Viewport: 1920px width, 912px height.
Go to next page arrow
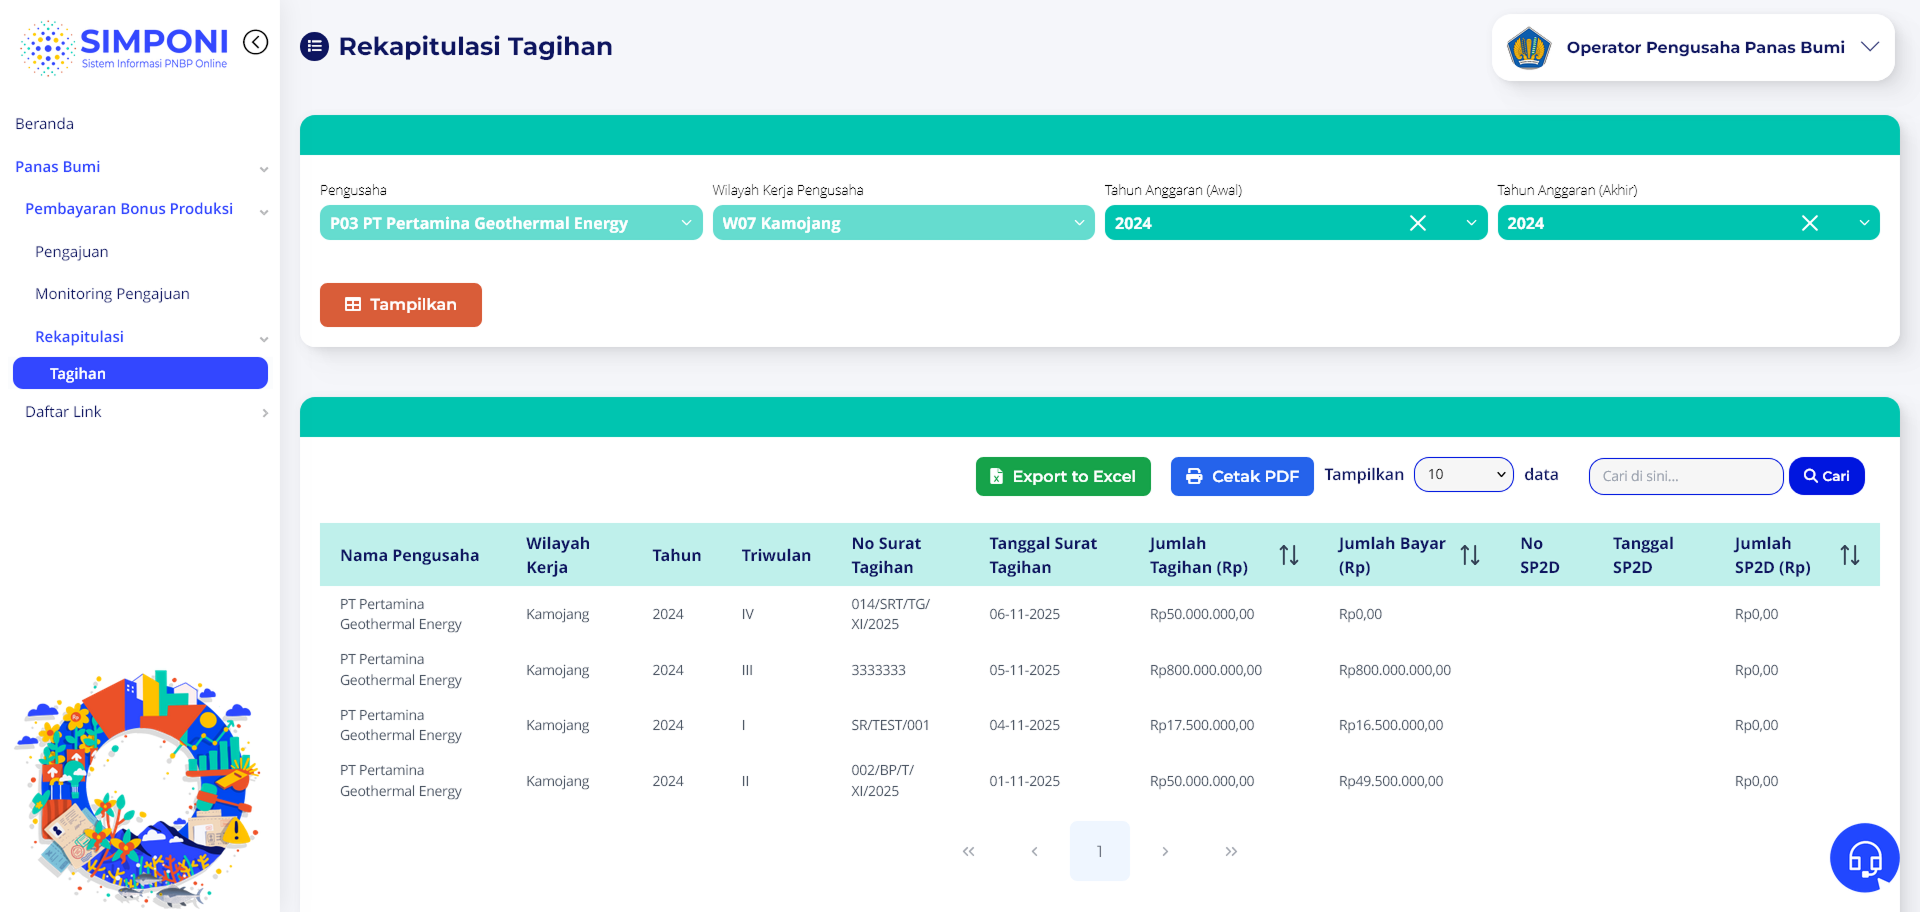click(x=1165, y=851)
